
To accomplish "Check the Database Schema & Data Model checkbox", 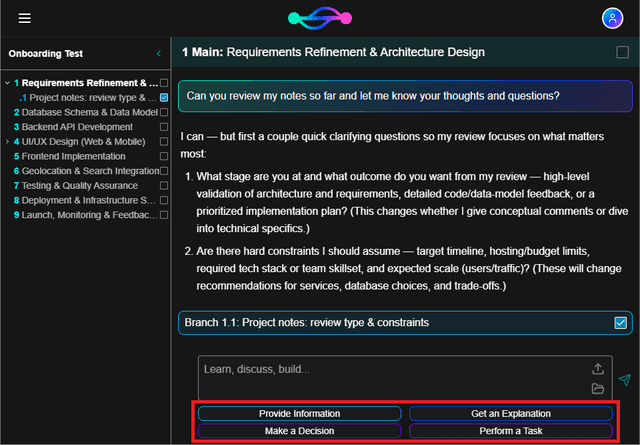I will point(164,112).
